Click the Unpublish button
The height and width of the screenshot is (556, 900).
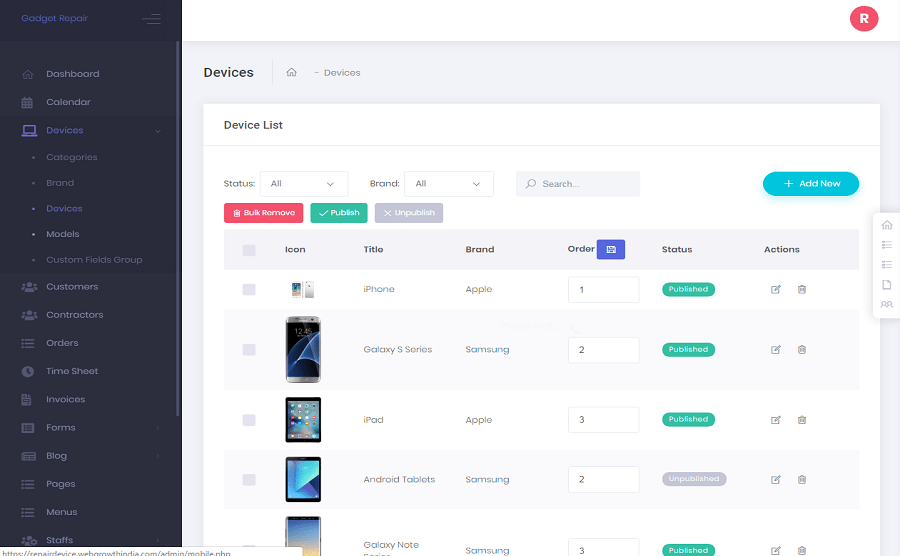[x=409, y=213]
